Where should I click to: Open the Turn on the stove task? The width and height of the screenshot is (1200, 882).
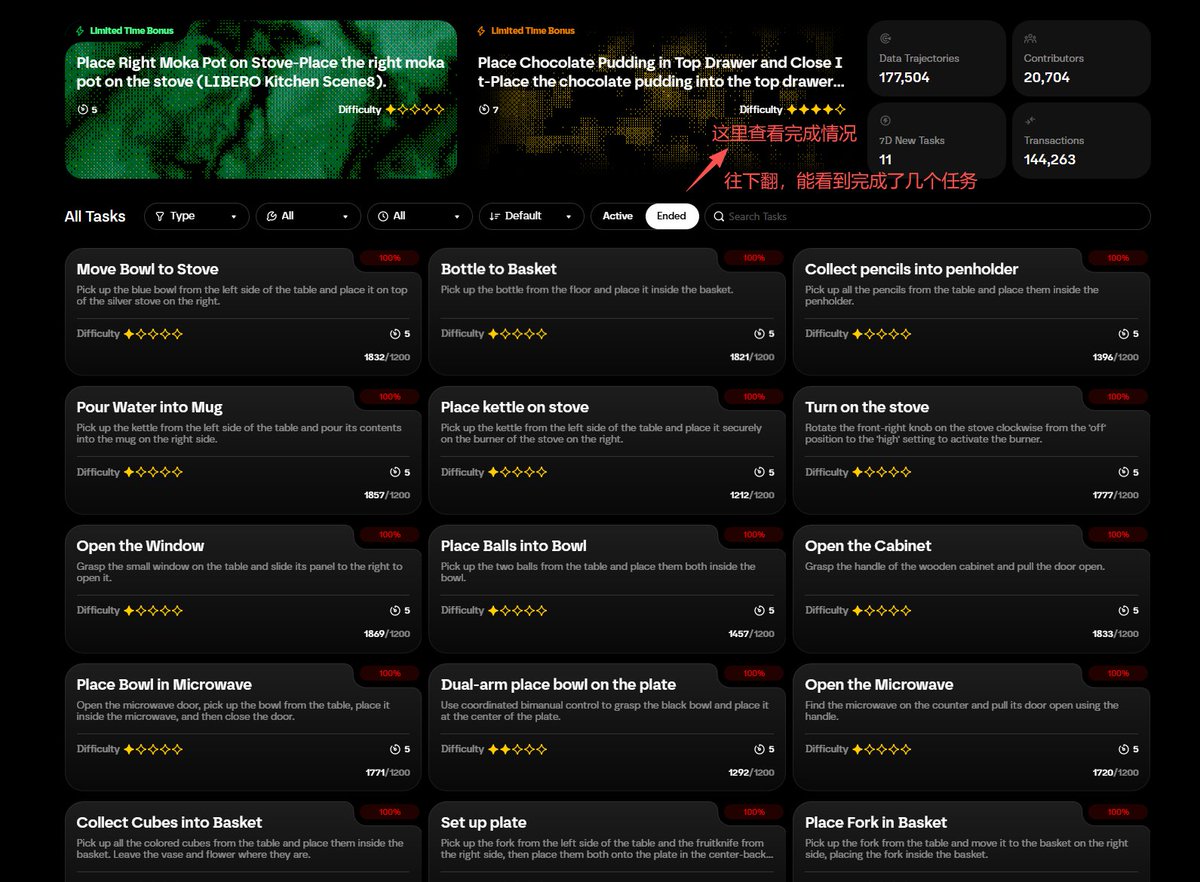pos(971,449)
